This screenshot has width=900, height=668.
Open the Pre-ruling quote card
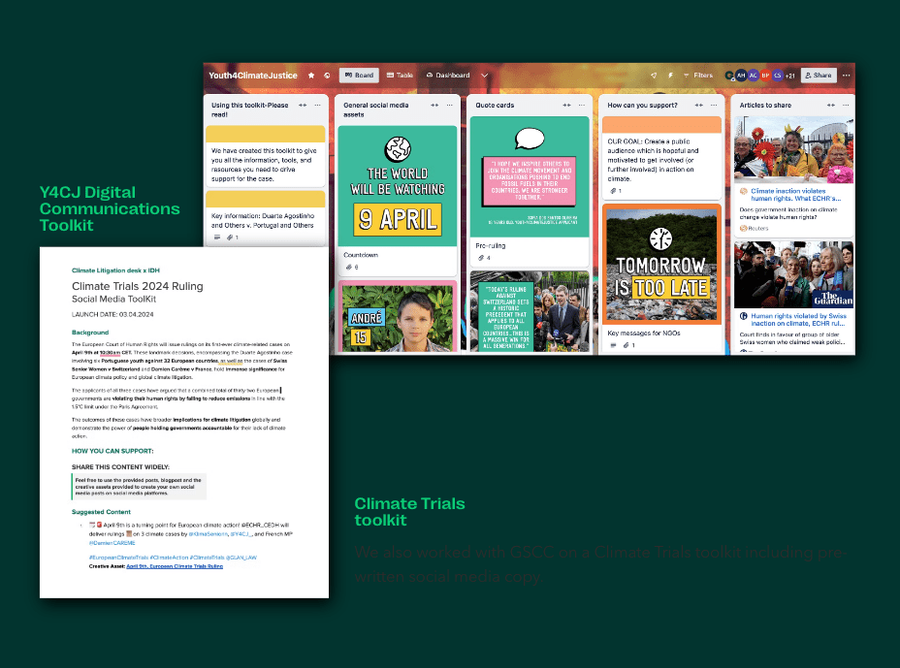(x=529, y=191)
